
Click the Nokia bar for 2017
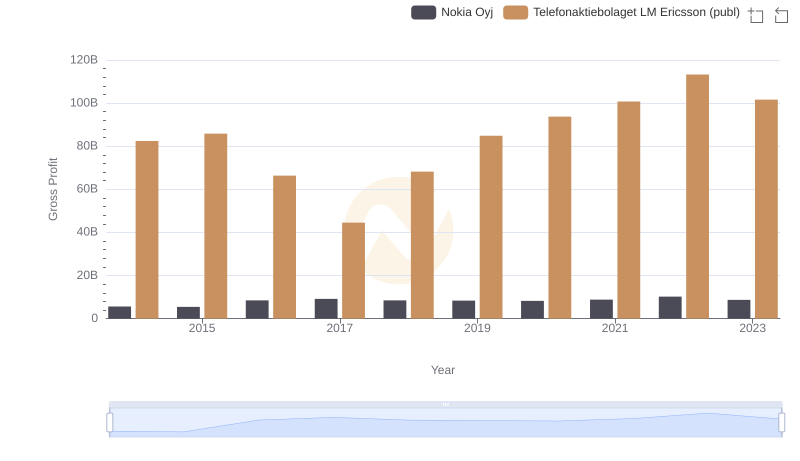(326, 309)
